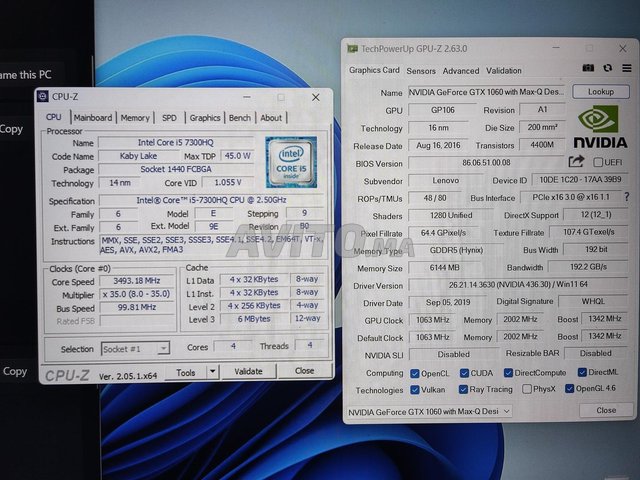Screen dimensions: 640x480
Task: Open the GPU selection dropdown in GPU-Z
Action: pos(430,411)
